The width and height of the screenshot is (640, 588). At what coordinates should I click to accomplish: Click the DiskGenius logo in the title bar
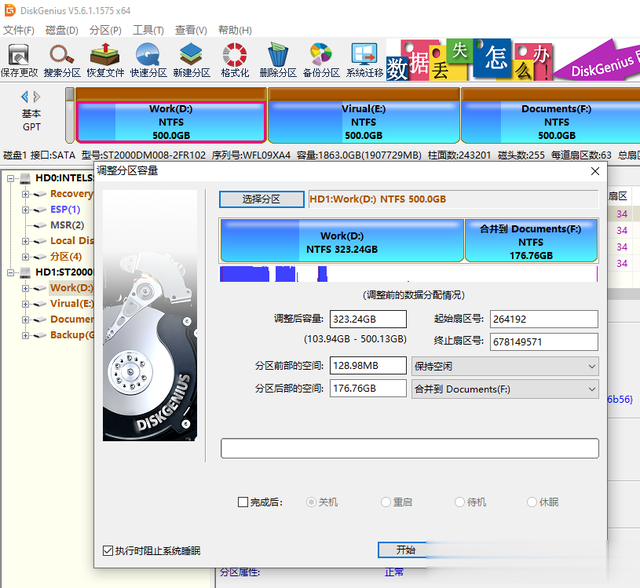click(x=10, y=10)
